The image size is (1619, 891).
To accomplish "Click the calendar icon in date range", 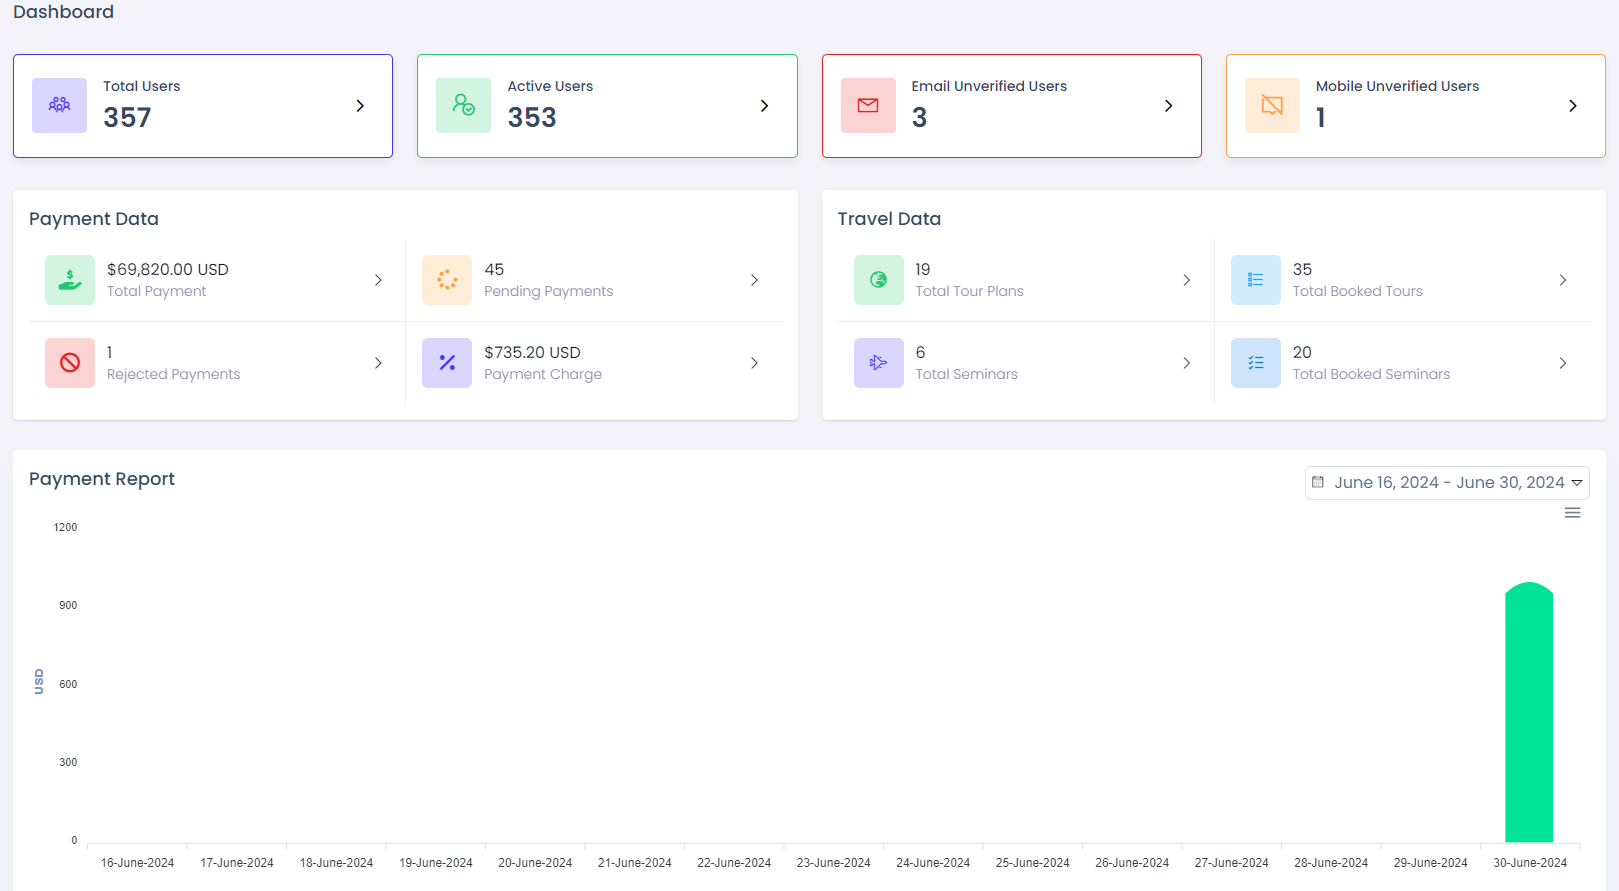I will coord(1318,482).
